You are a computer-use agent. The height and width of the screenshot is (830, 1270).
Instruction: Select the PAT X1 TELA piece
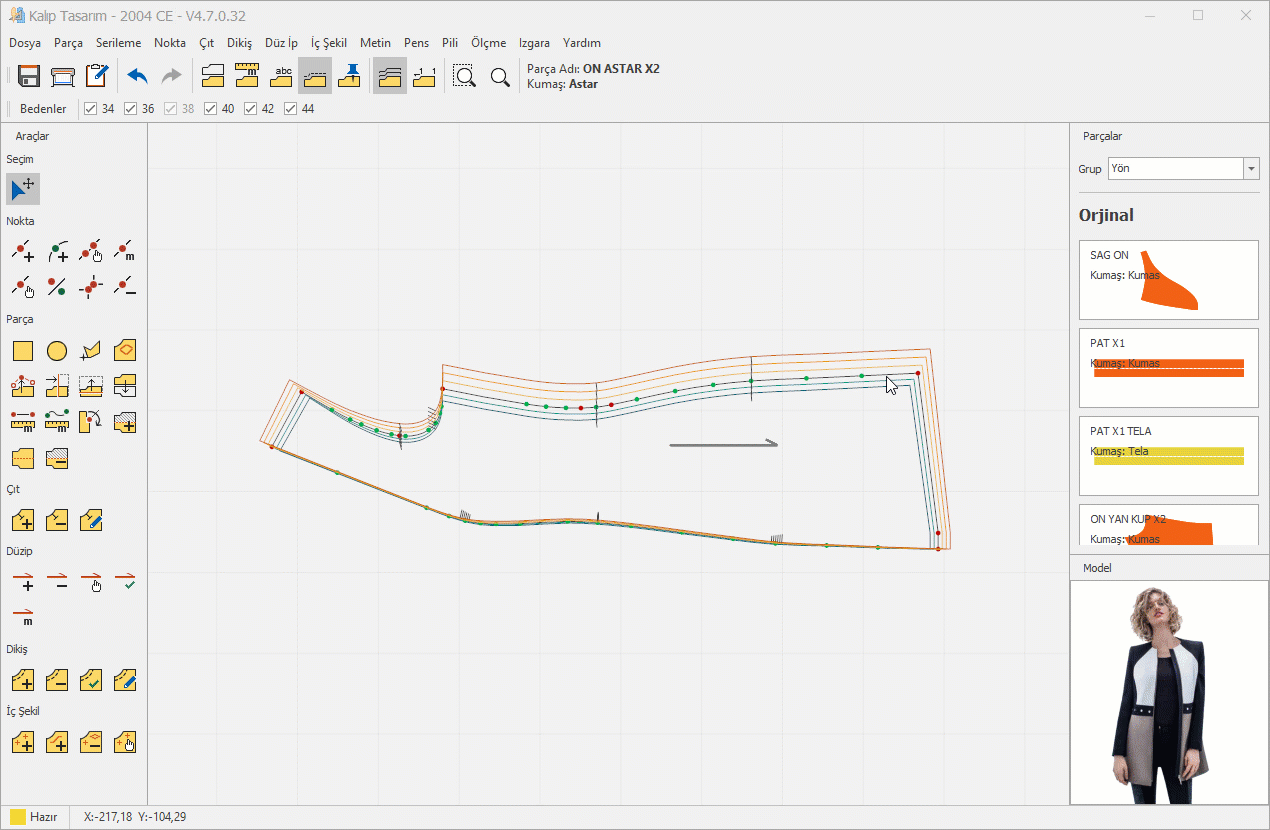tap(1168, 456)
